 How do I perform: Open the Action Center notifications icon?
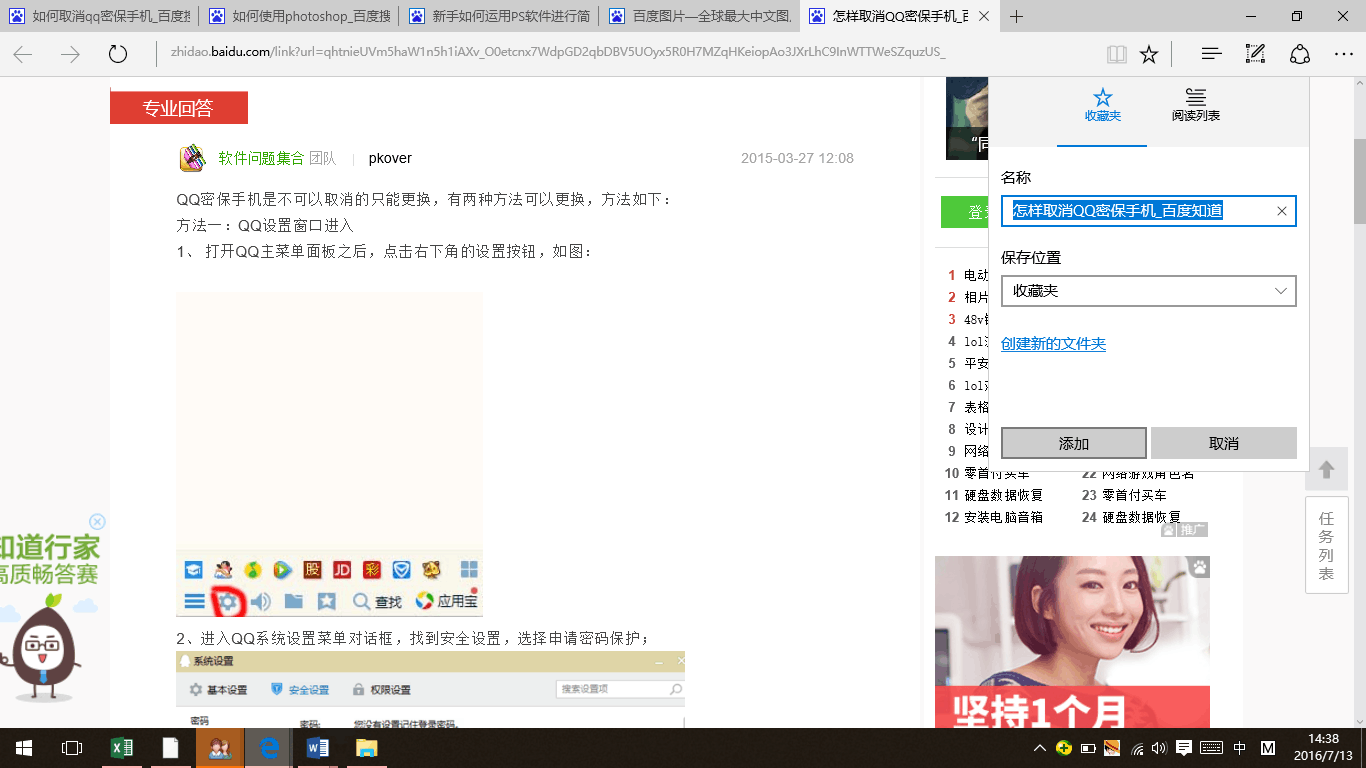[1184, 748]
